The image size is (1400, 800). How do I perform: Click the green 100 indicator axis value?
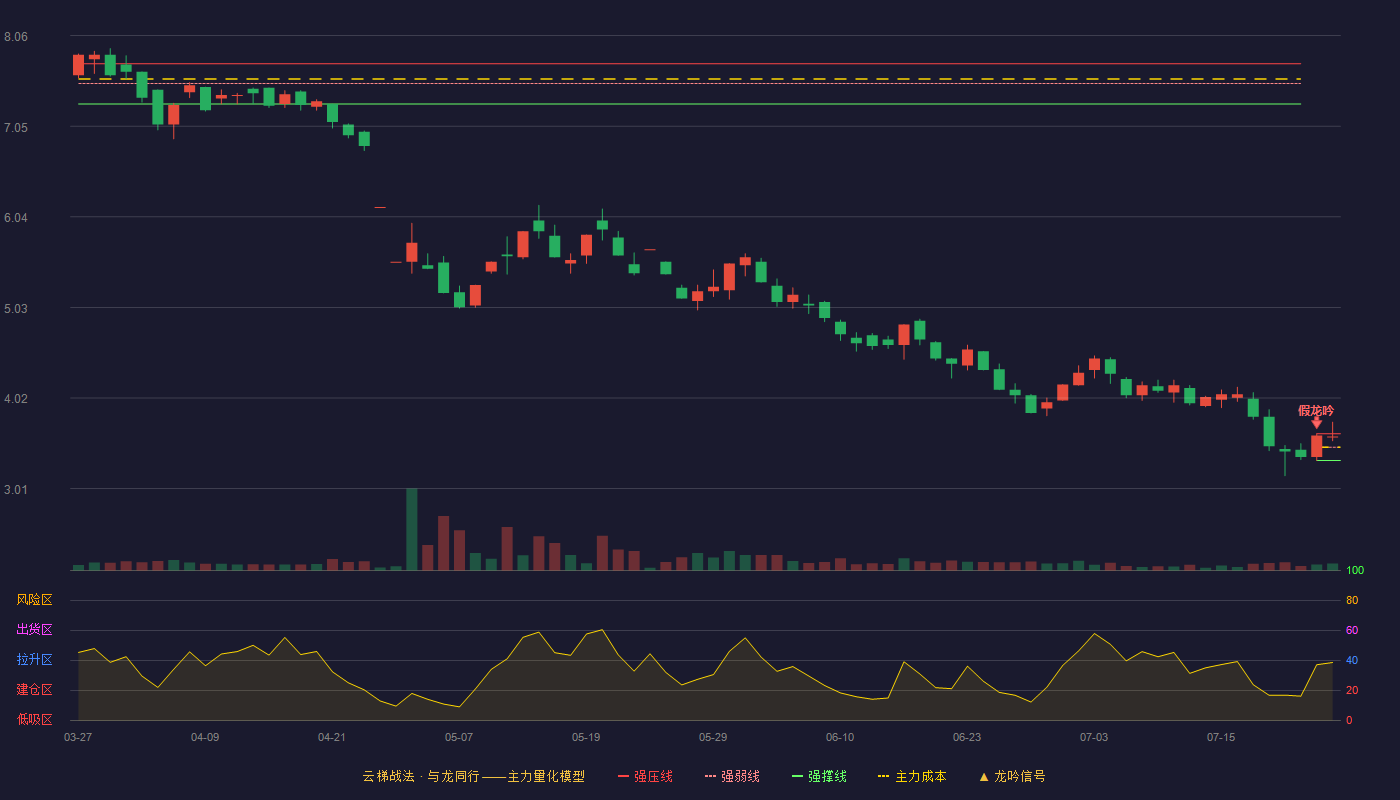1355,571
